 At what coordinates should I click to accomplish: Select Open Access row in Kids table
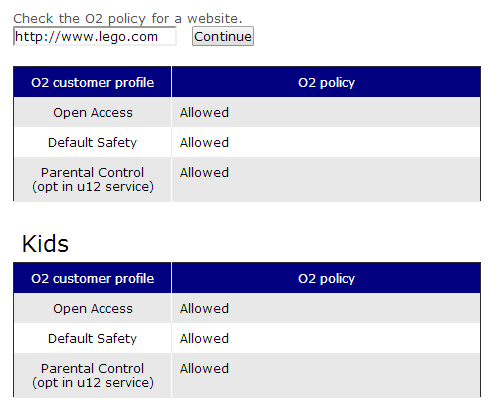247,308
